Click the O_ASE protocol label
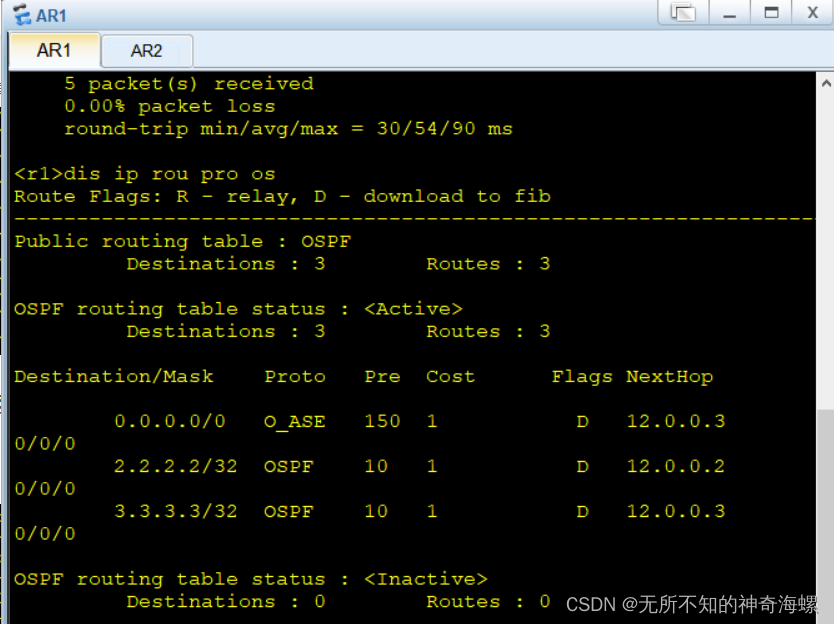The image size is (834, 624). pos(294,421)
